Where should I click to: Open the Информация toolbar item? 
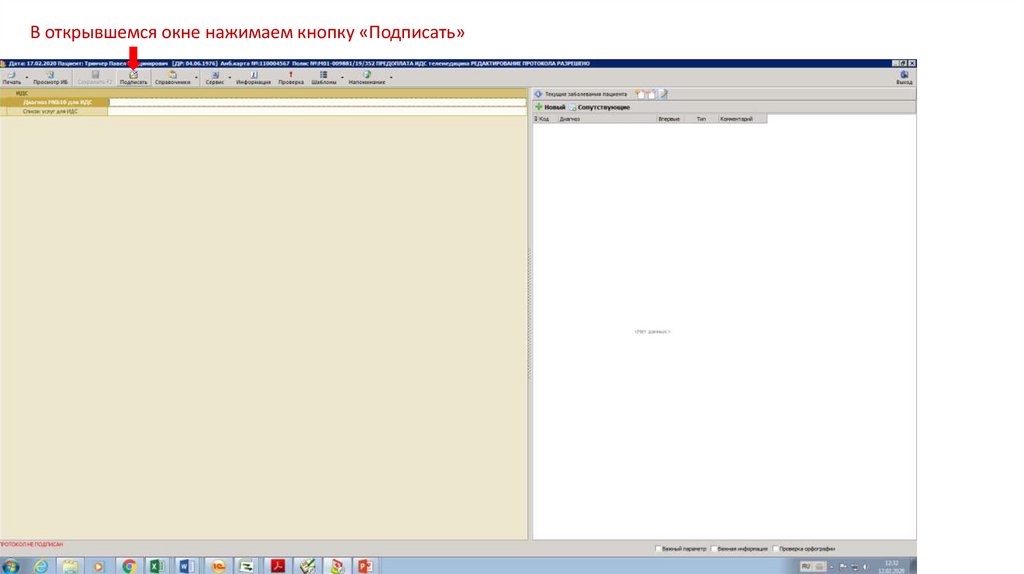(x=253, y=78)
